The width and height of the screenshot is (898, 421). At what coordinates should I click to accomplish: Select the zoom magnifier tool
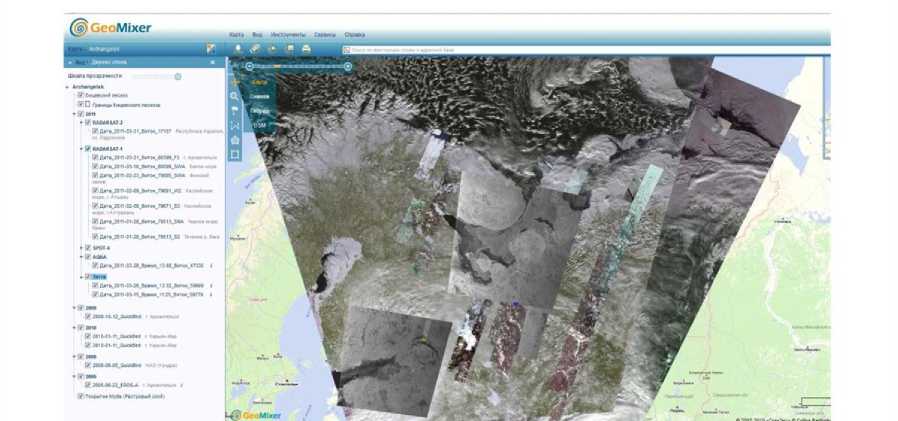tap(234, 96)
